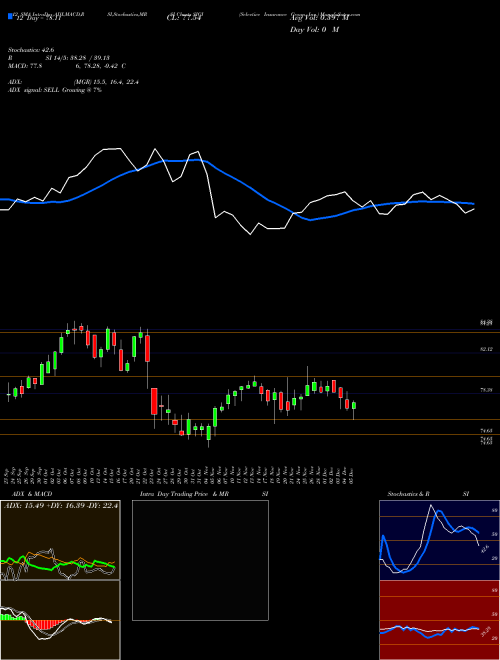
Task: Click the last green candlestick on the chart
Action: 354,405
